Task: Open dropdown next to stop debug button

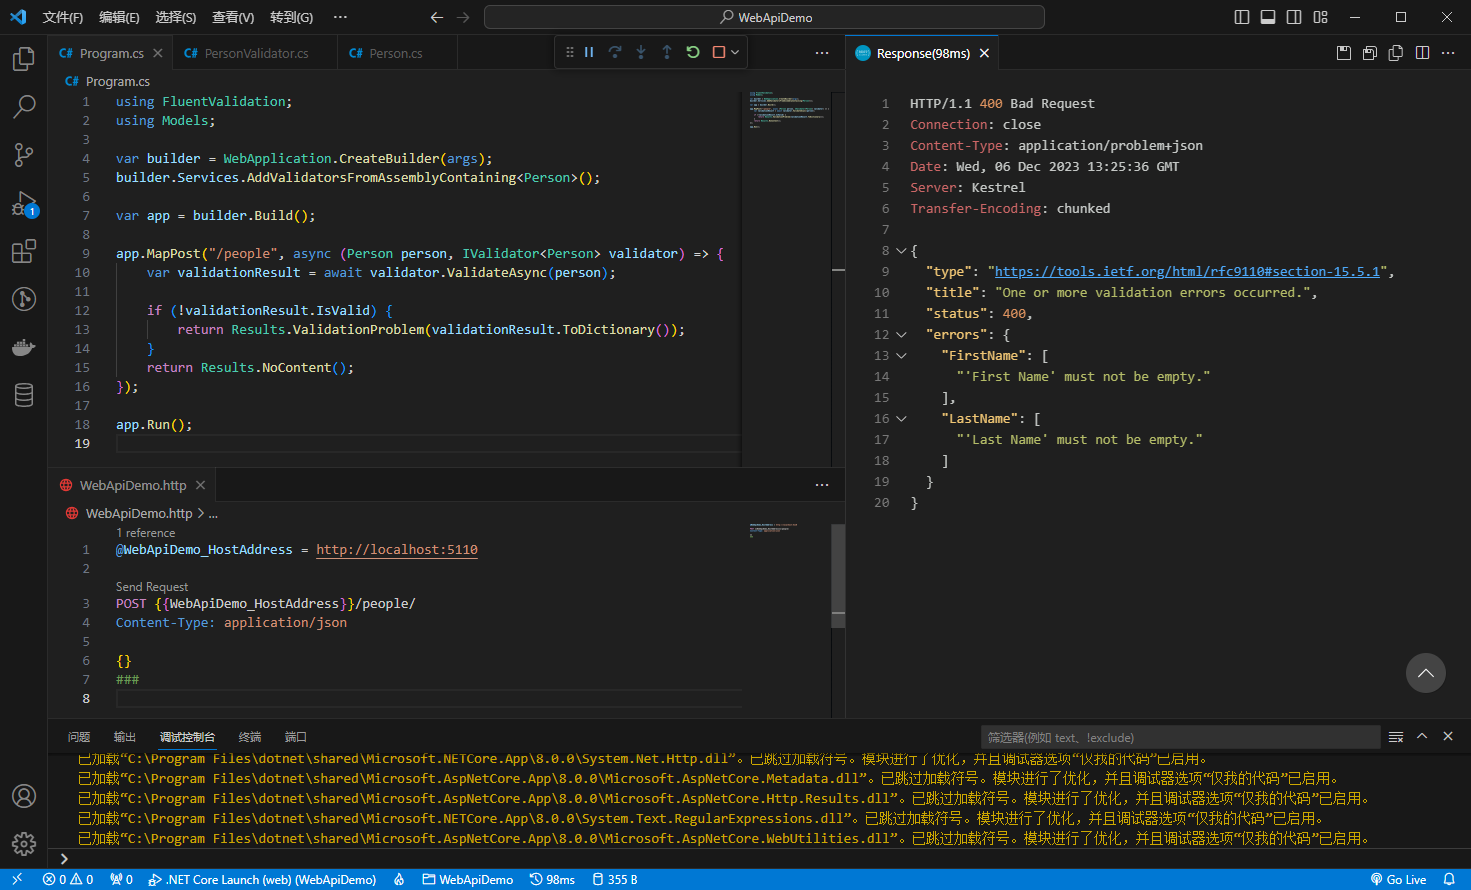Action: [x=735, y=52]
